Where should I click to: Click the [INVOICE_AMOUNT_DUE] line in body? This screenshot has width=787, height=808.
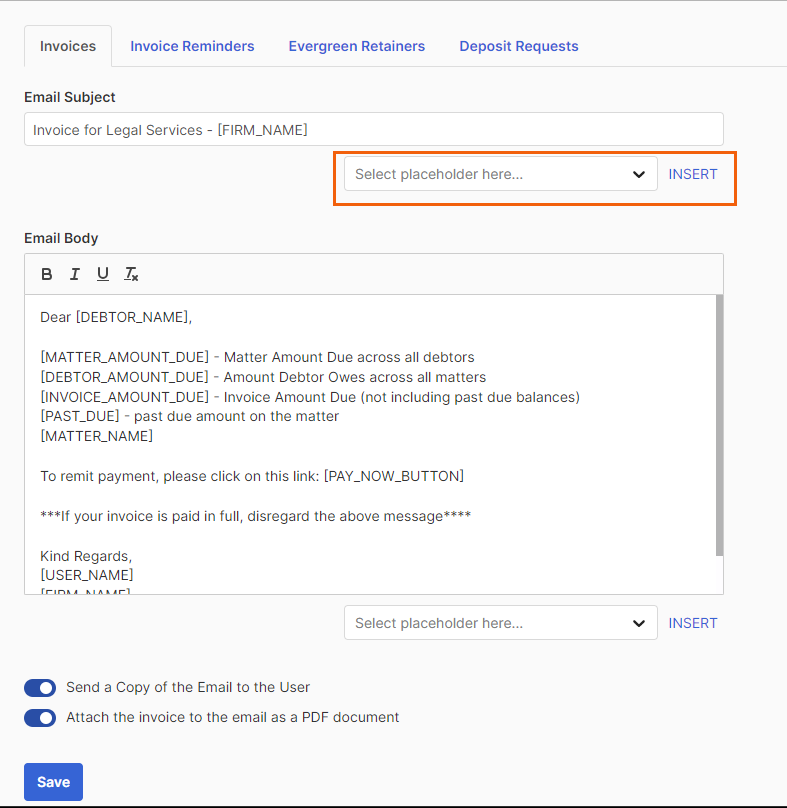[x=310, y=397]
